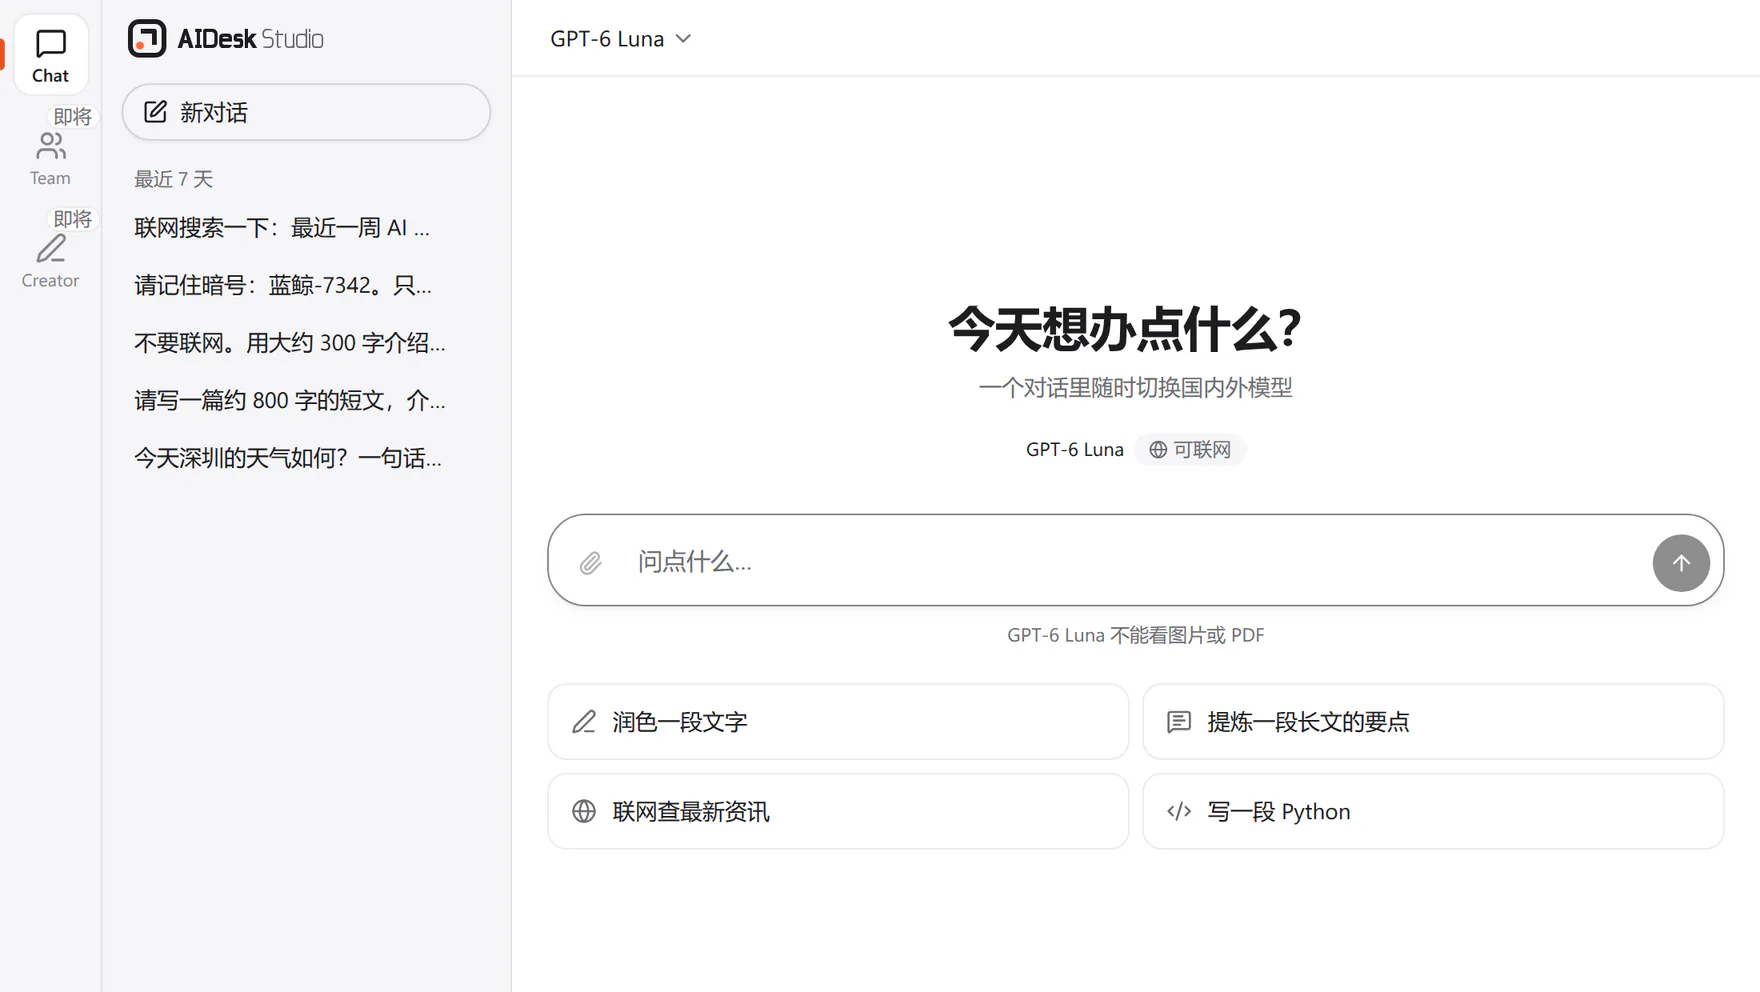Start a new conversation with 新对话

(306, 112)
